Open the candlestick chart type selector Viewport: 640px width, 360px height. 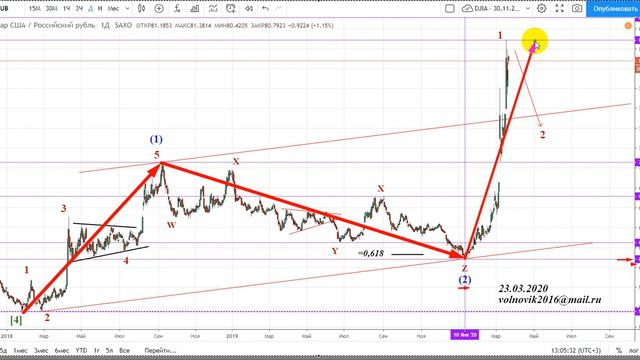pos(141,8)
